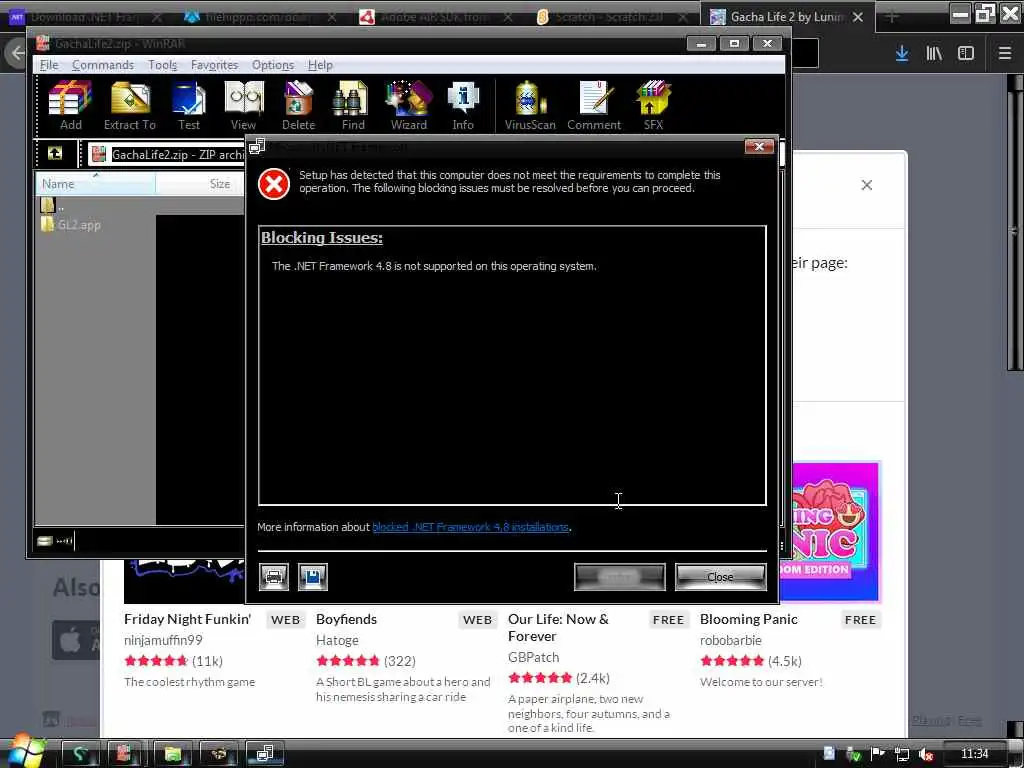The width and height of the screenshot is (1024, 768).
Task: Open the Tools menu in WinRAR
Action: 163,65
